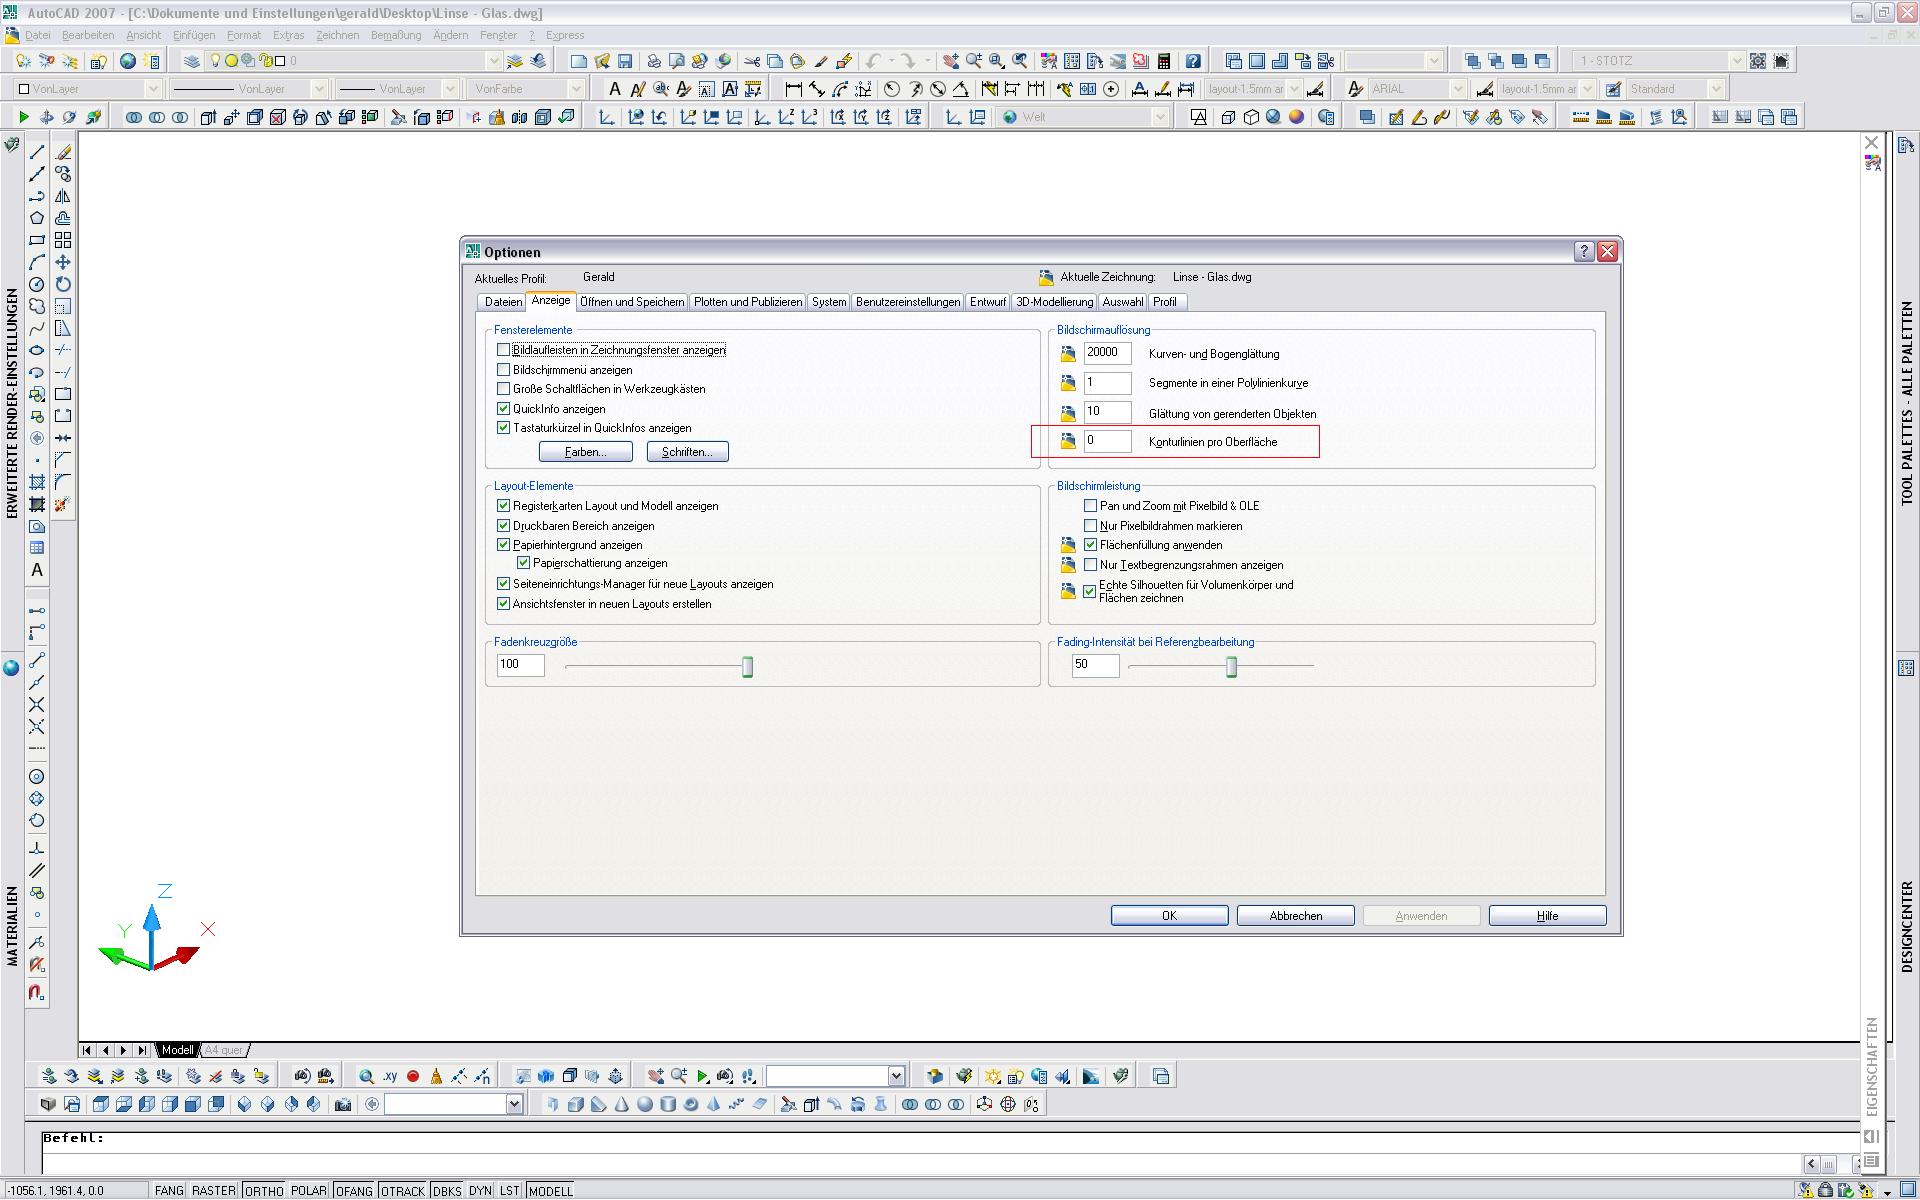
Task: Click the Rotate modify tool
Action: pyautogui.click(x=63, y=284)
